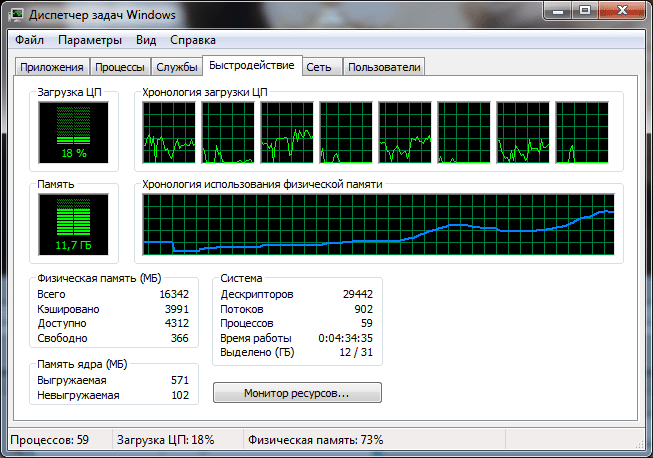Viewport: 653px width, 458px height.
Task: Click the Свободно value 366
Action: pos(179,338)
